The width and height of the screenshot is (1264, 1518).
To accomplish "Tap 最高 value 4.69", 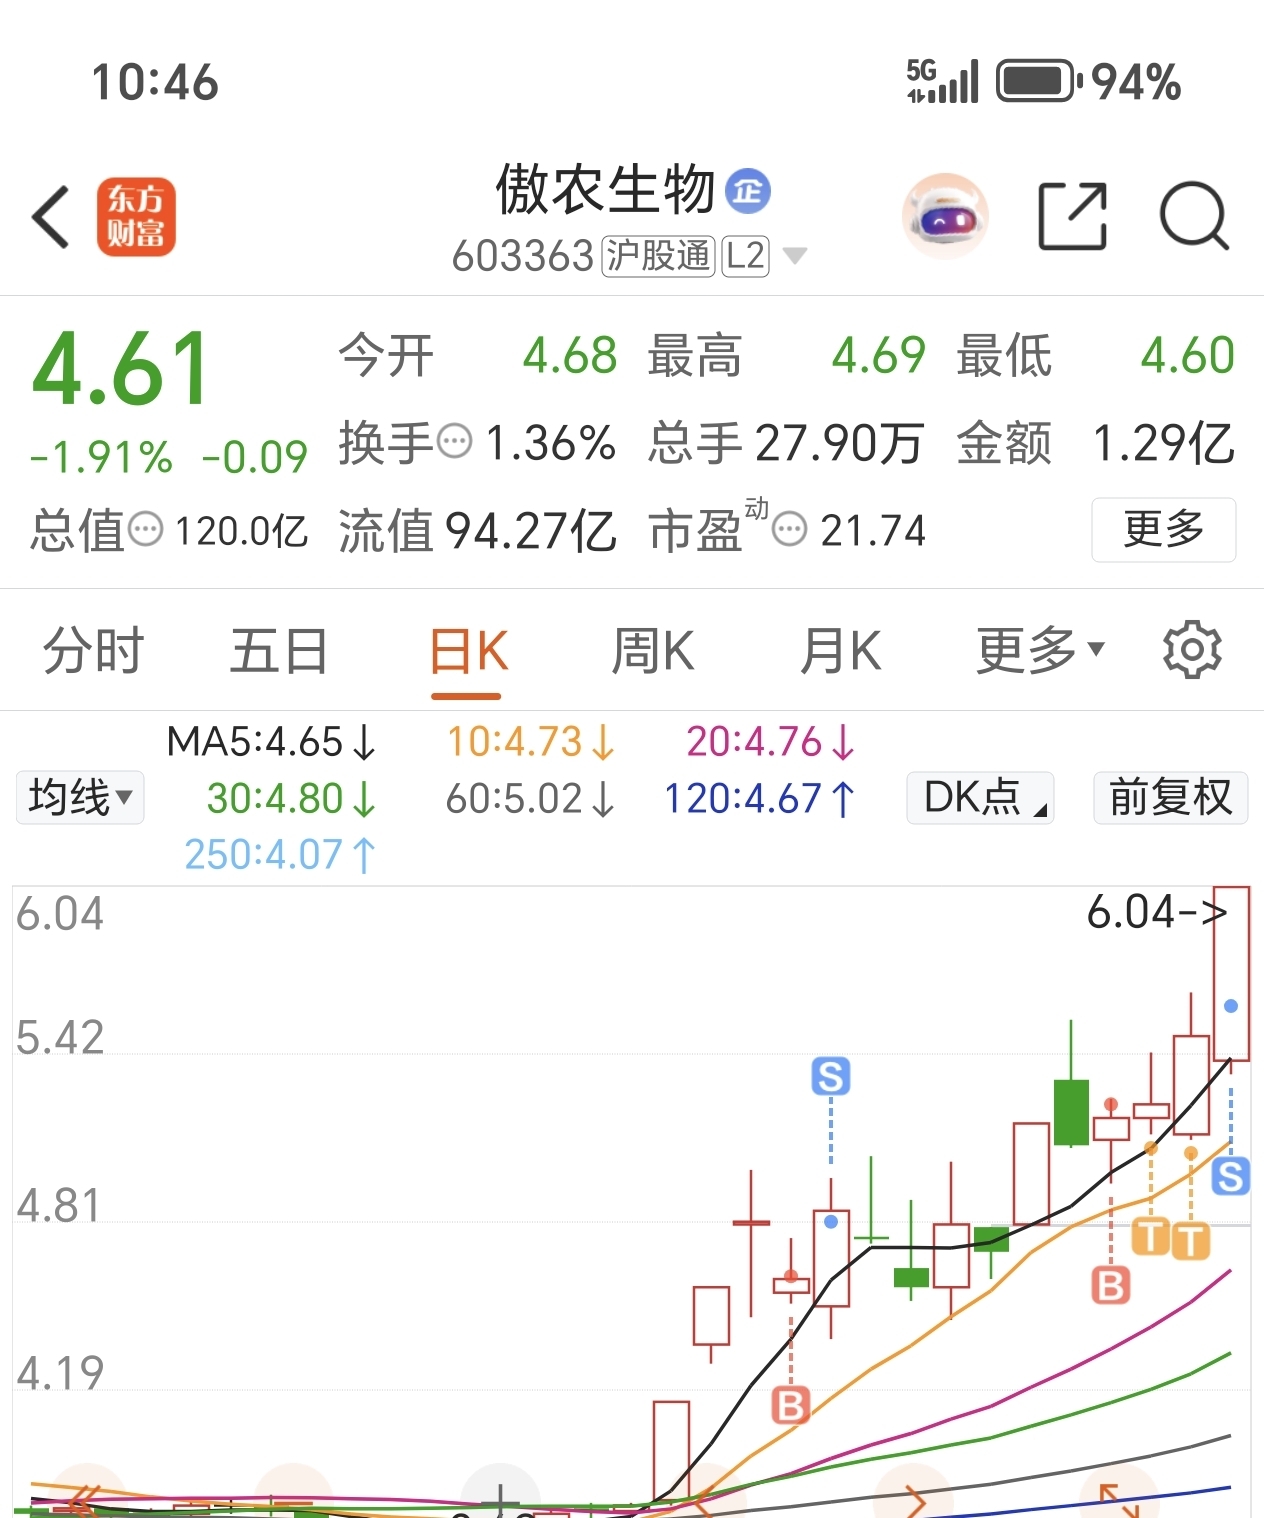I will pyautogui.click(x=879, y=355).
